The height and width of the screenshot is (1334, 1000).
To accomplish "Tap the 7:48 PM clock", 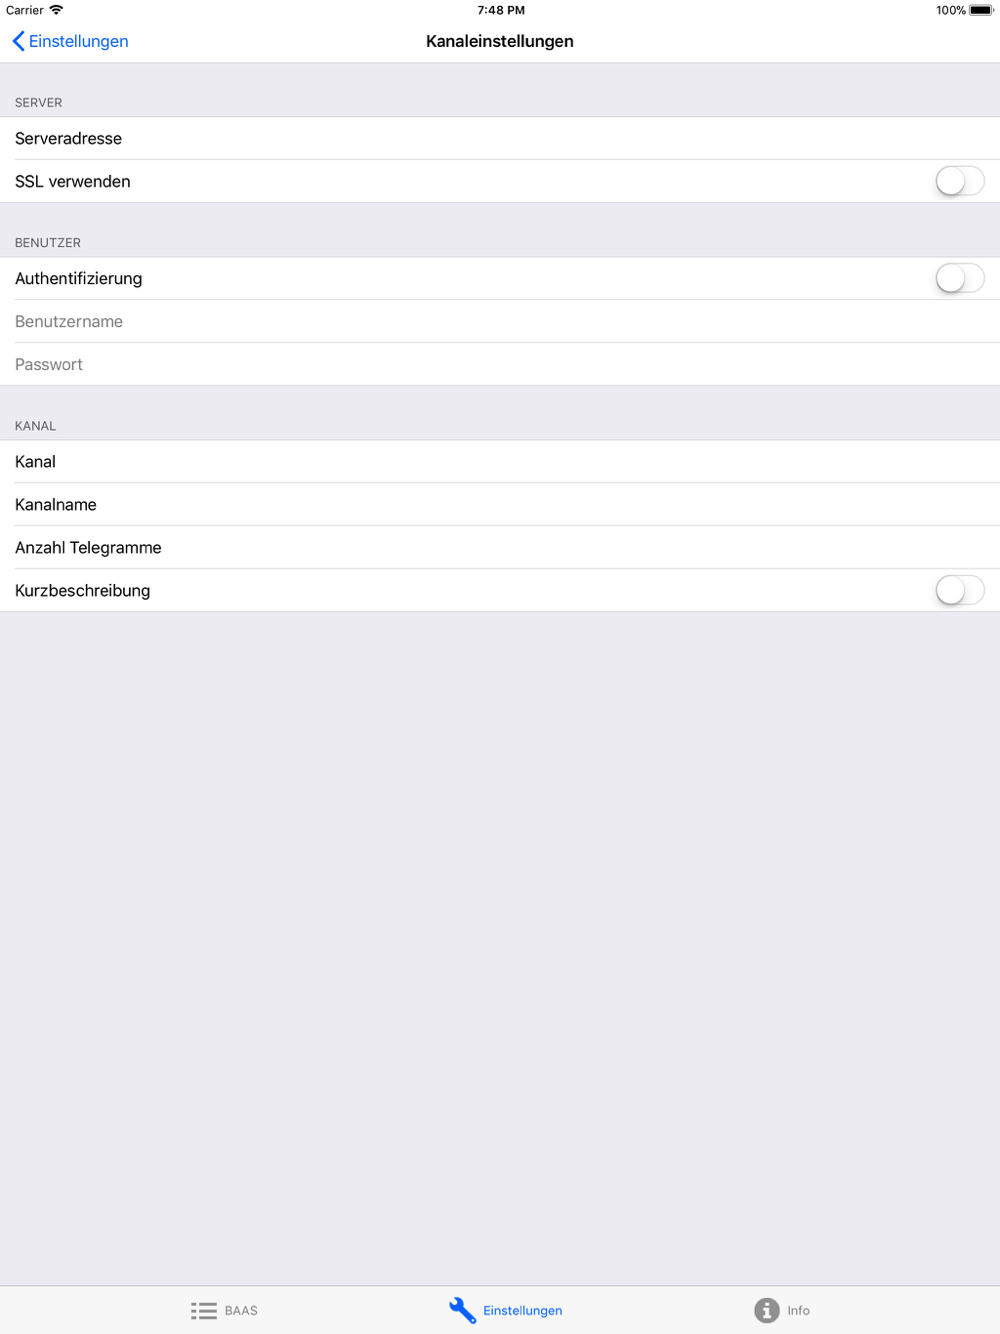I will click(501, 10).
